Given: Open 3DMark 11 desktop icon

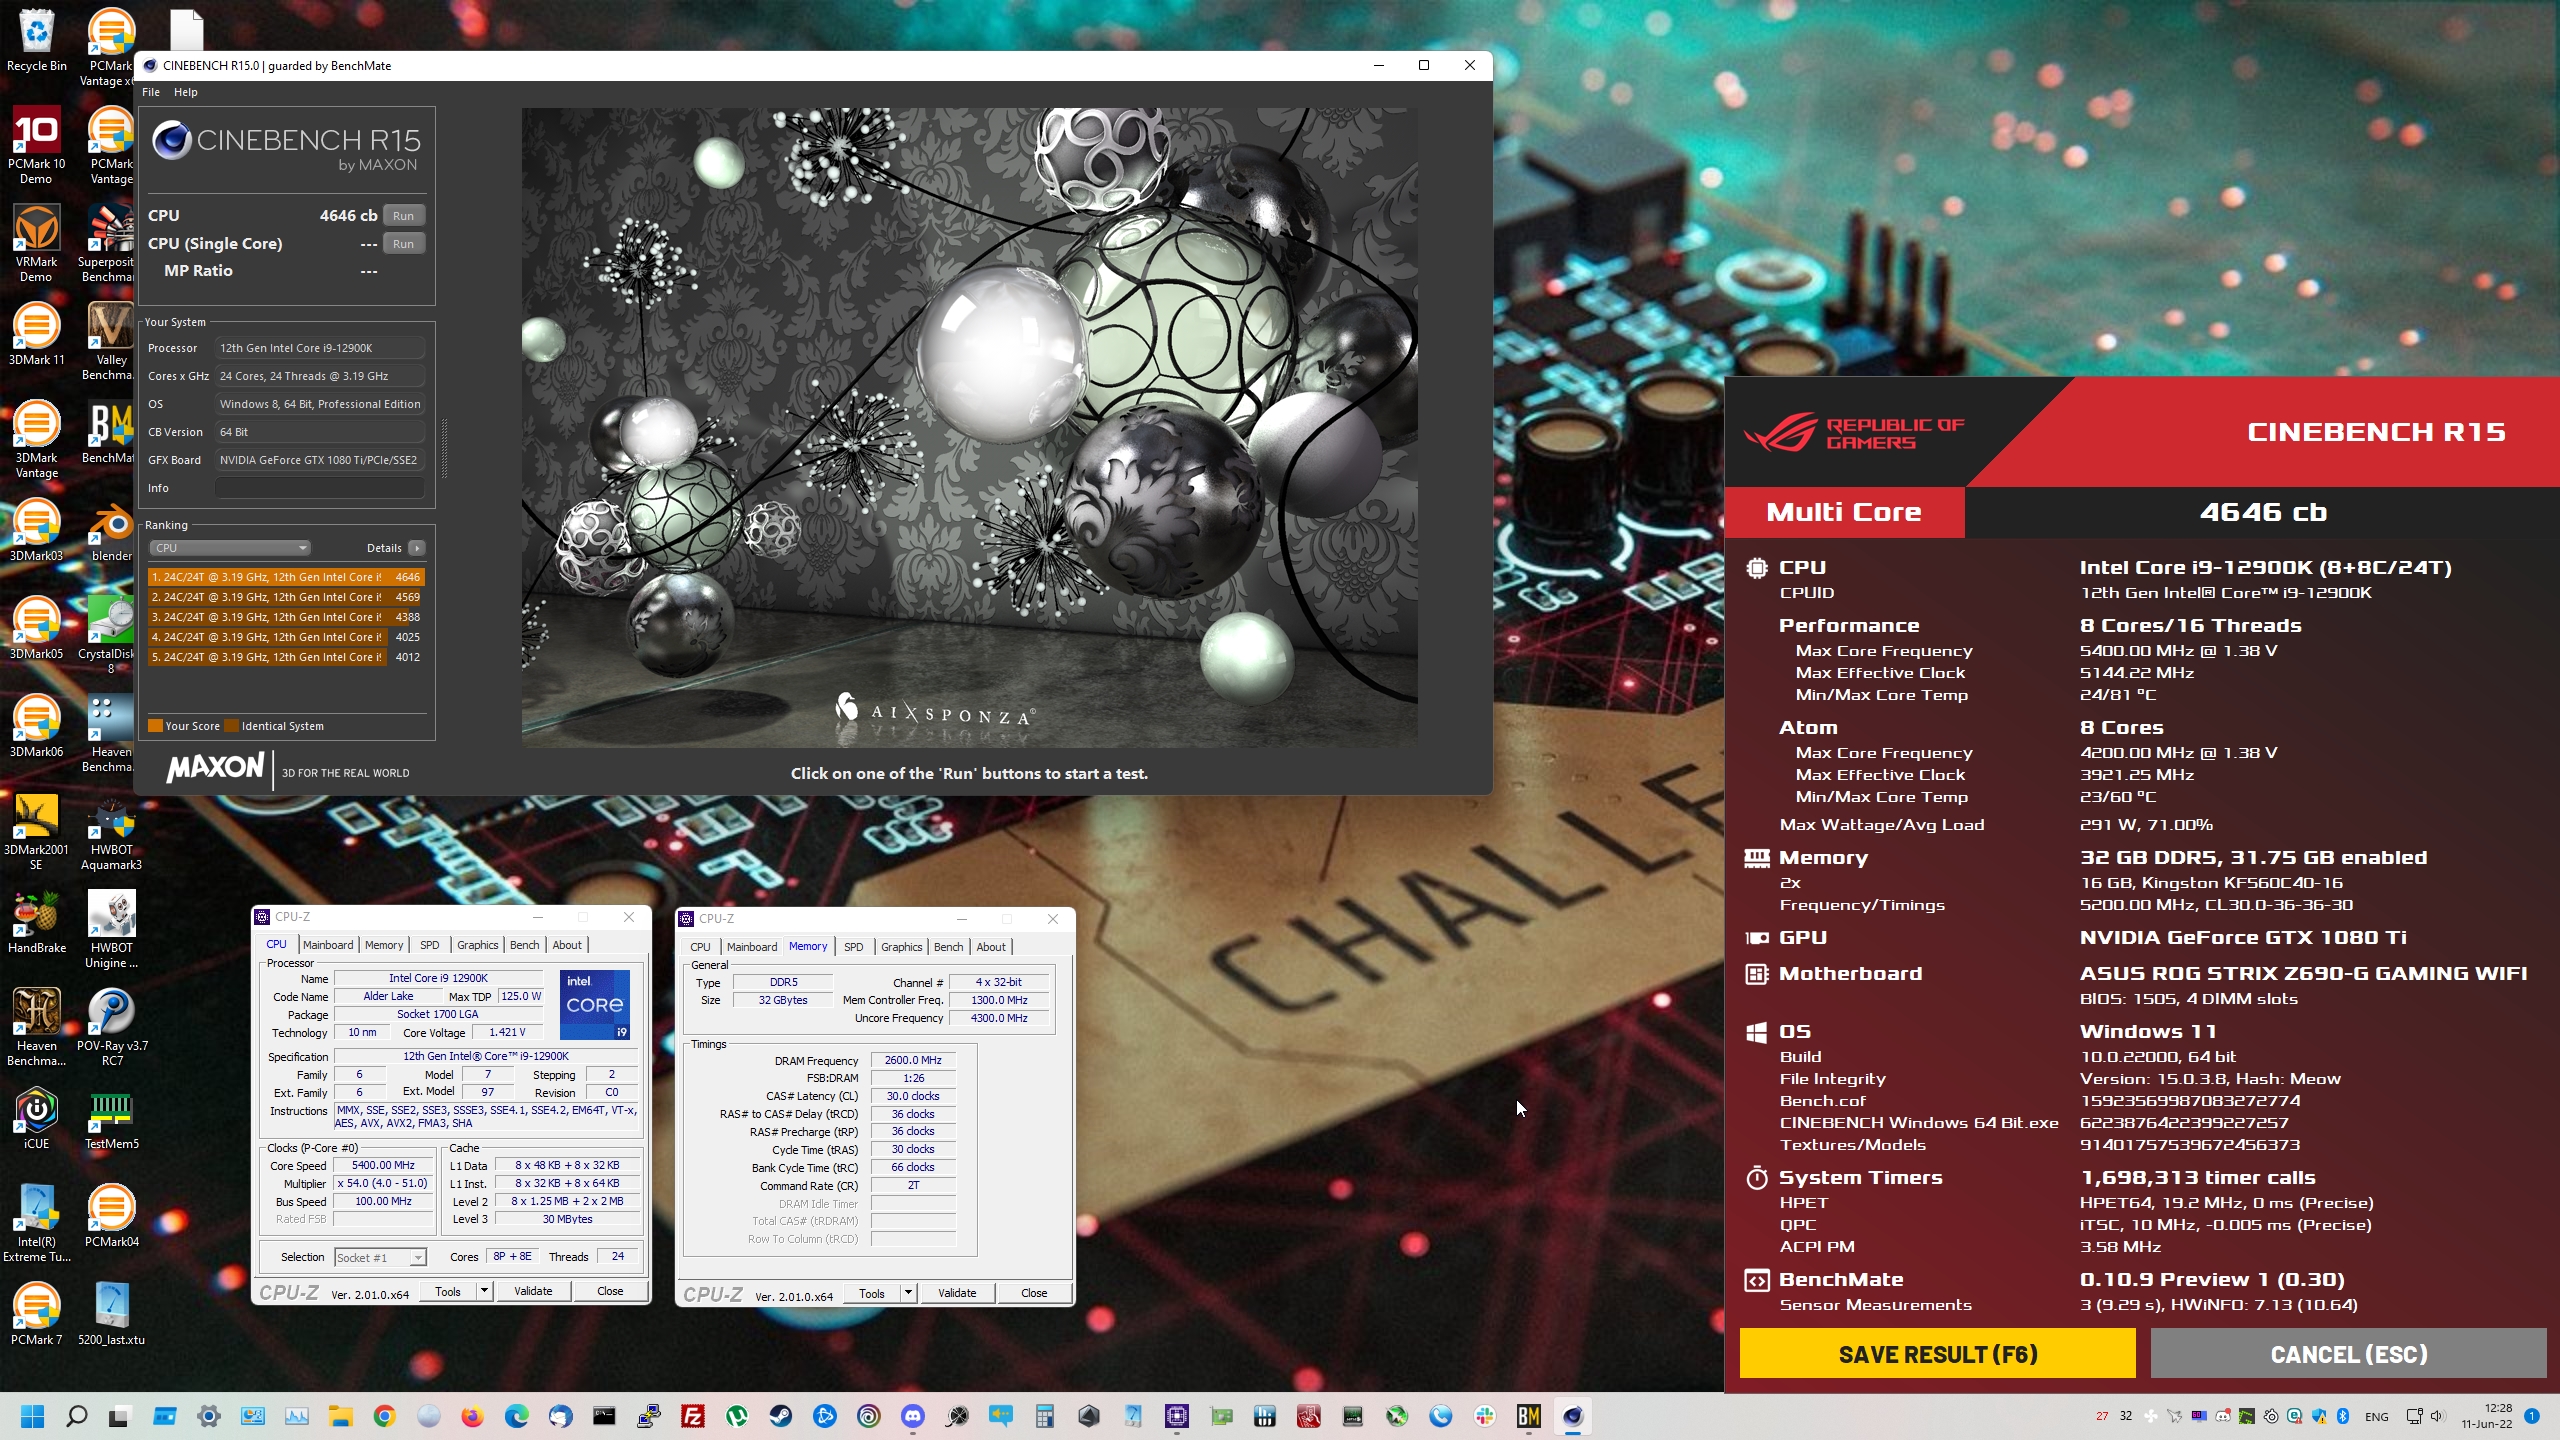Looking at the screenshot, I should point(37,335).
